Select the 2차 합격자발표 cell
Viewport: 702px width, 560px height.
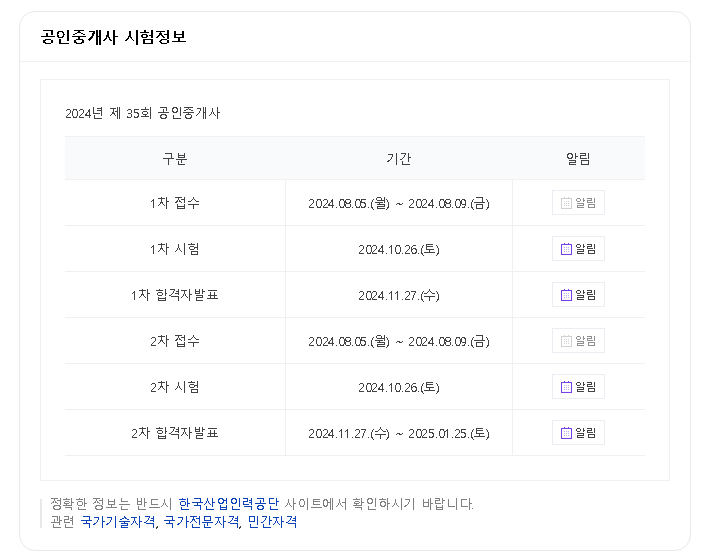coord(175,433)
